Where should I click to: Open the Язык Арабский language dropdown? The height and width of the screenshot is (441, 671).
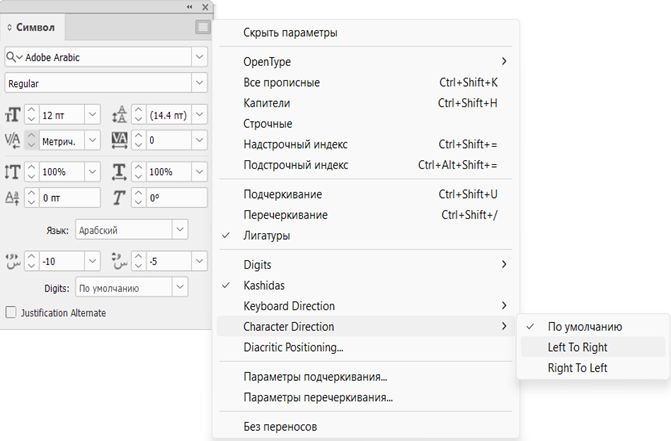tap(180, 230)
